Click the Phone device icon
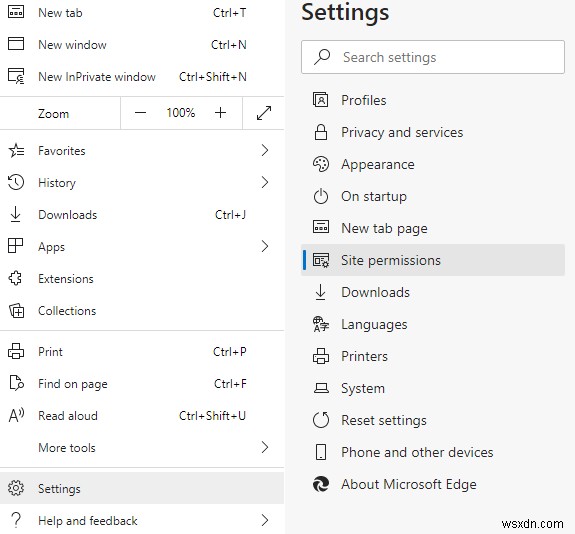The height and width of the screenshot is (534, 575). coord(321,452)
